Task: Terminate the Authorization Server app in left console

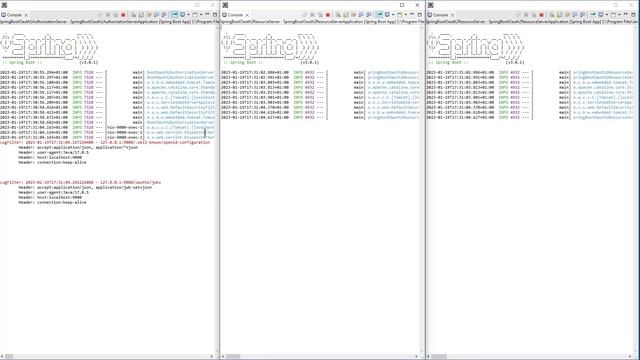Action: (123, 15)
